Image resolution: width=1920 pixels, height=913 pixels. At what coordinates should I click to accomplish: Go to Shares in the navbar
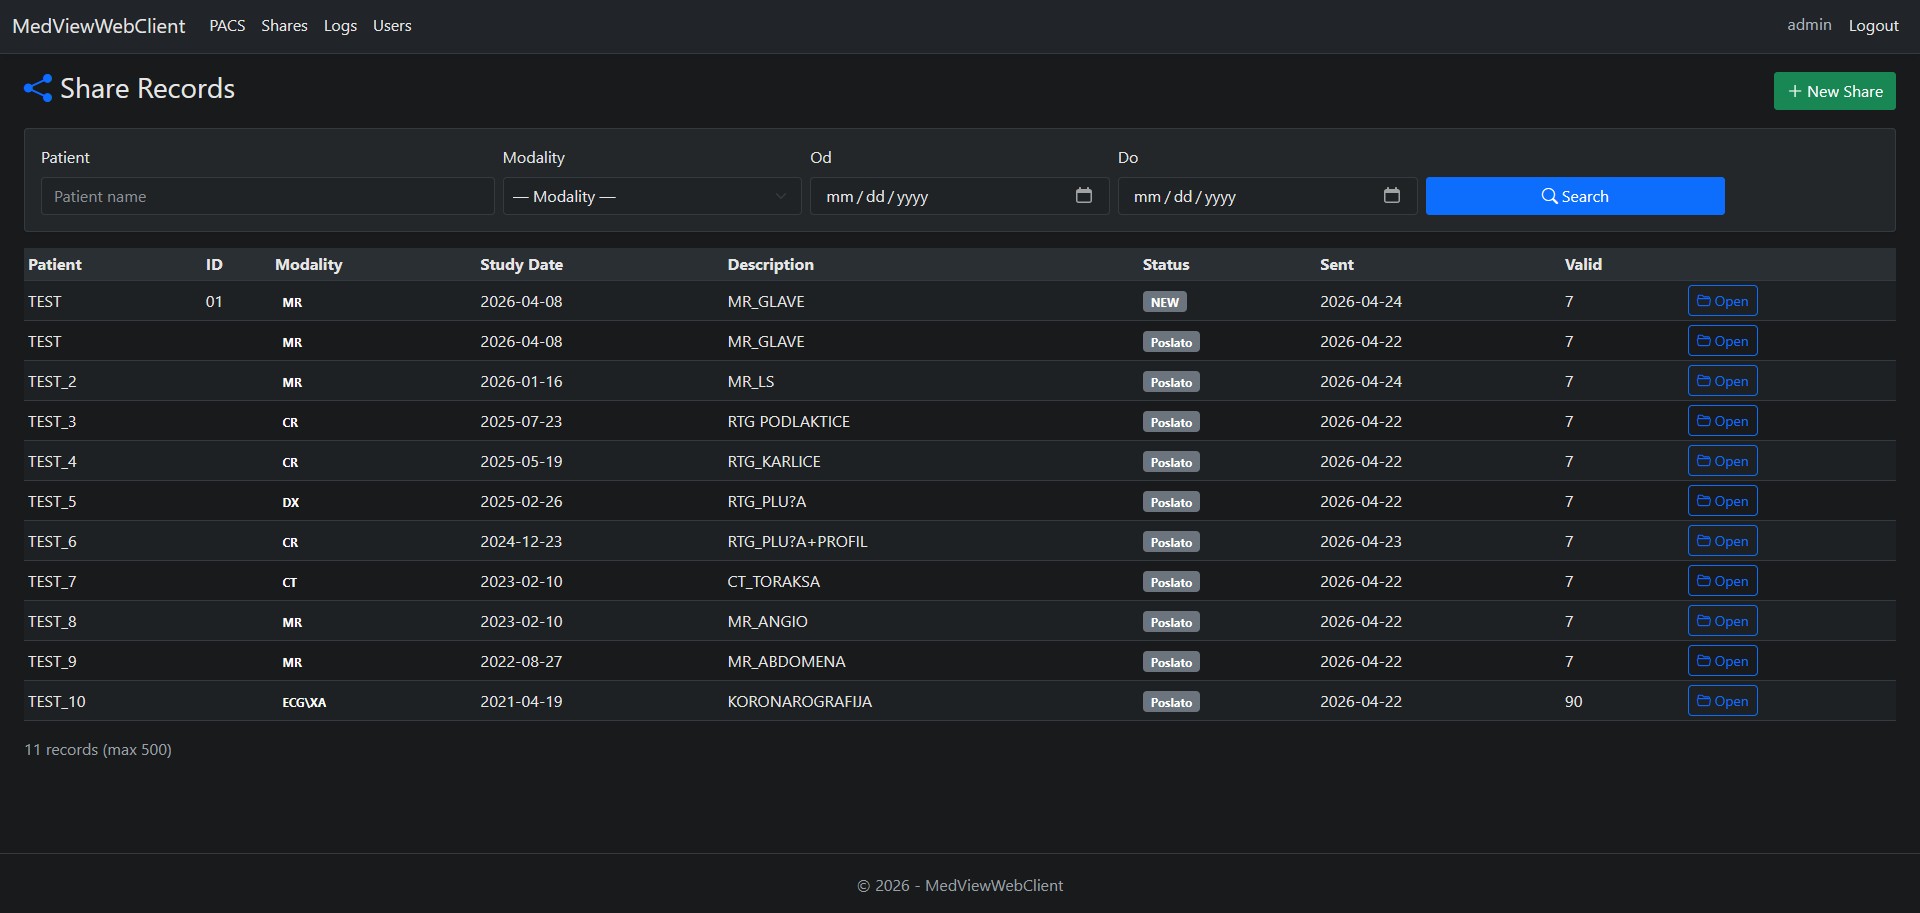pyautogui.click(x=284, y=26)
